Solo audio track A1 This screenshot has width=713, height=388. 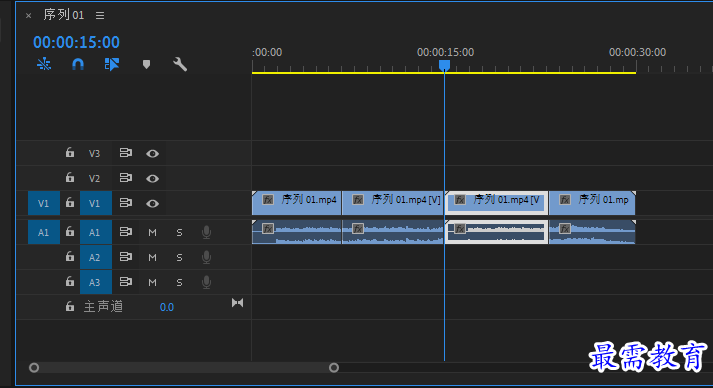click(x=179, y=233)
